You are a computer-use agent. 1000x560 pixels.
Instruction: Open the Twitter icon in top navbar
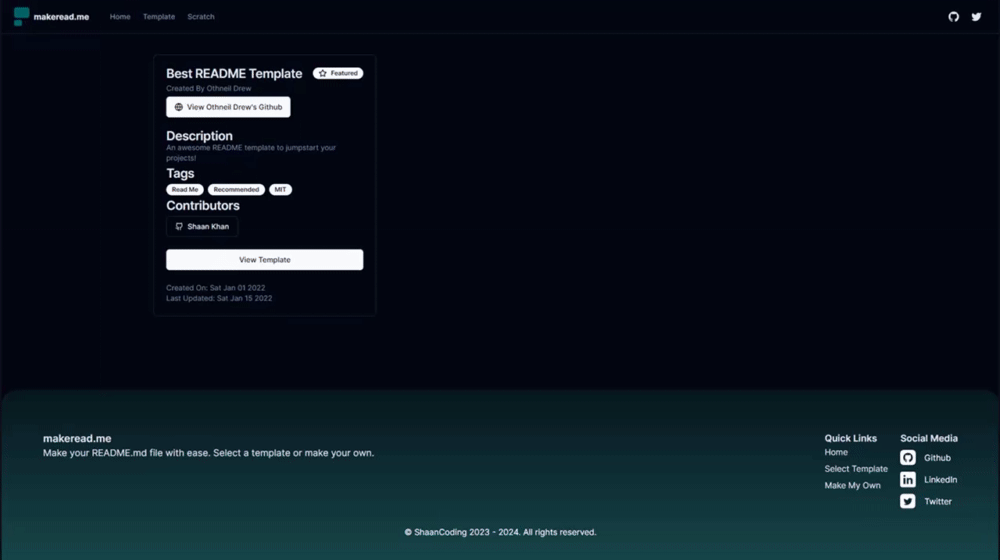(976, 17)
